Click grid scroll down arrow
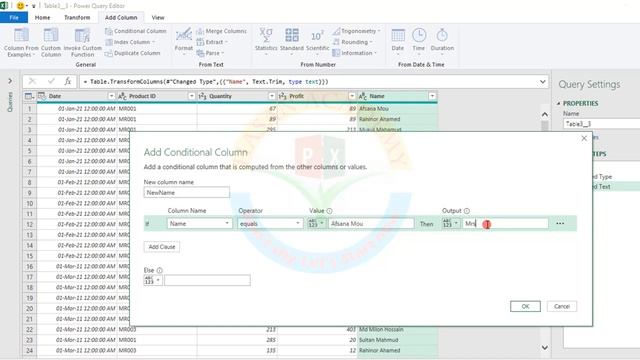 click(x=545, y=347)
